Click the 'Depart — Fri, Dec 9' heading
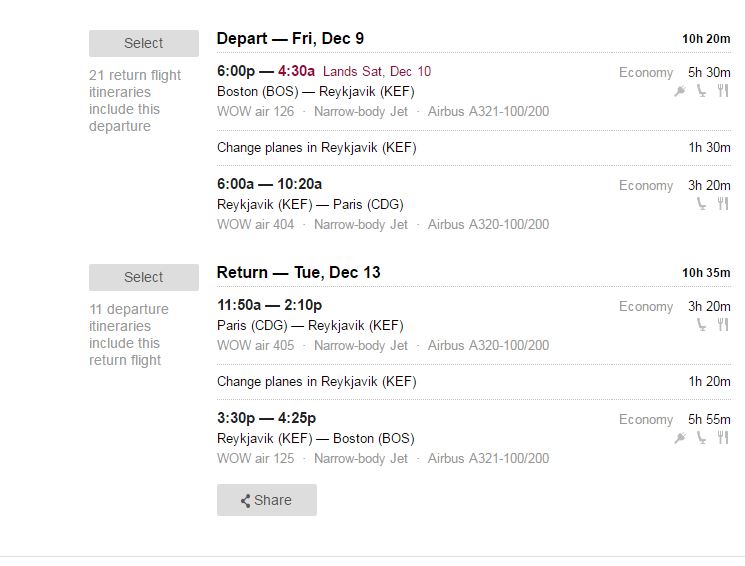 pos(290,38)
